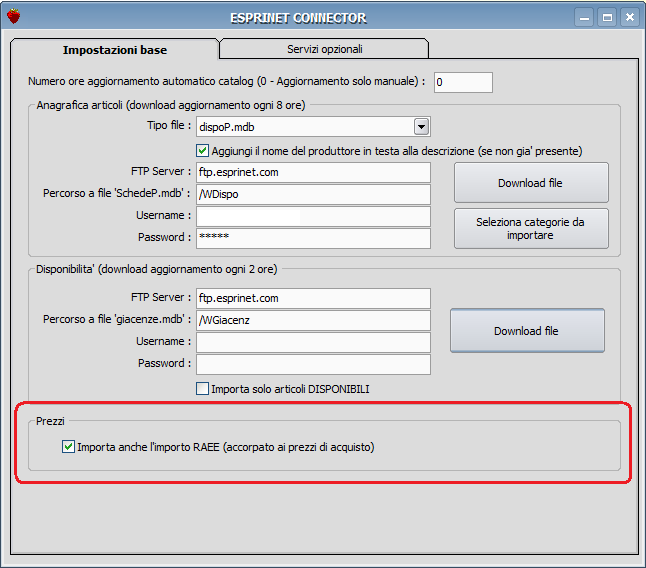Toggle Importa anche l'importo RAEE checkbox
The image size is (646, 568).
(x=68, y=446)
